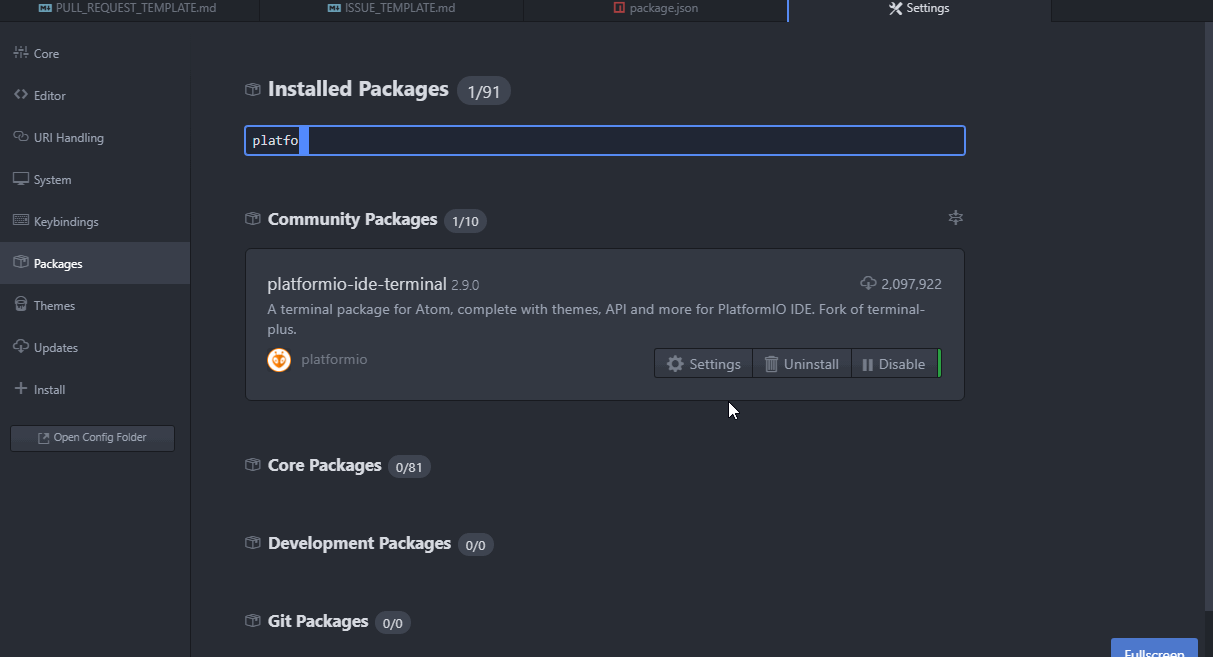1213x657 pixels.
Task: Collapse the Git Packages section
Action: 318,621
